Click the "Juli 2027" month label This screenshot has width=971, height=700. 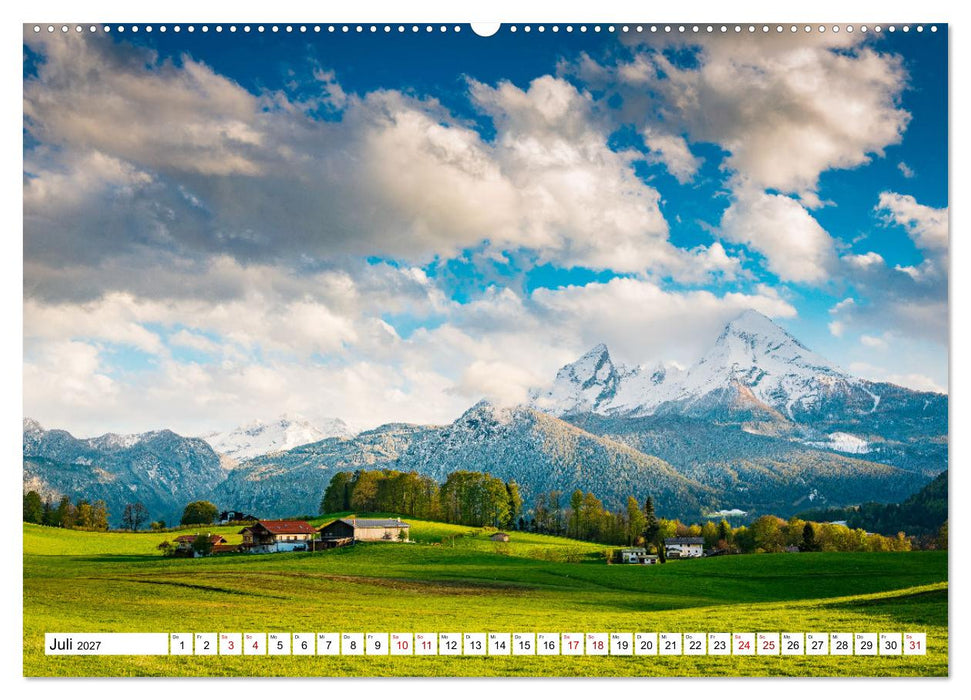[75, 645]
